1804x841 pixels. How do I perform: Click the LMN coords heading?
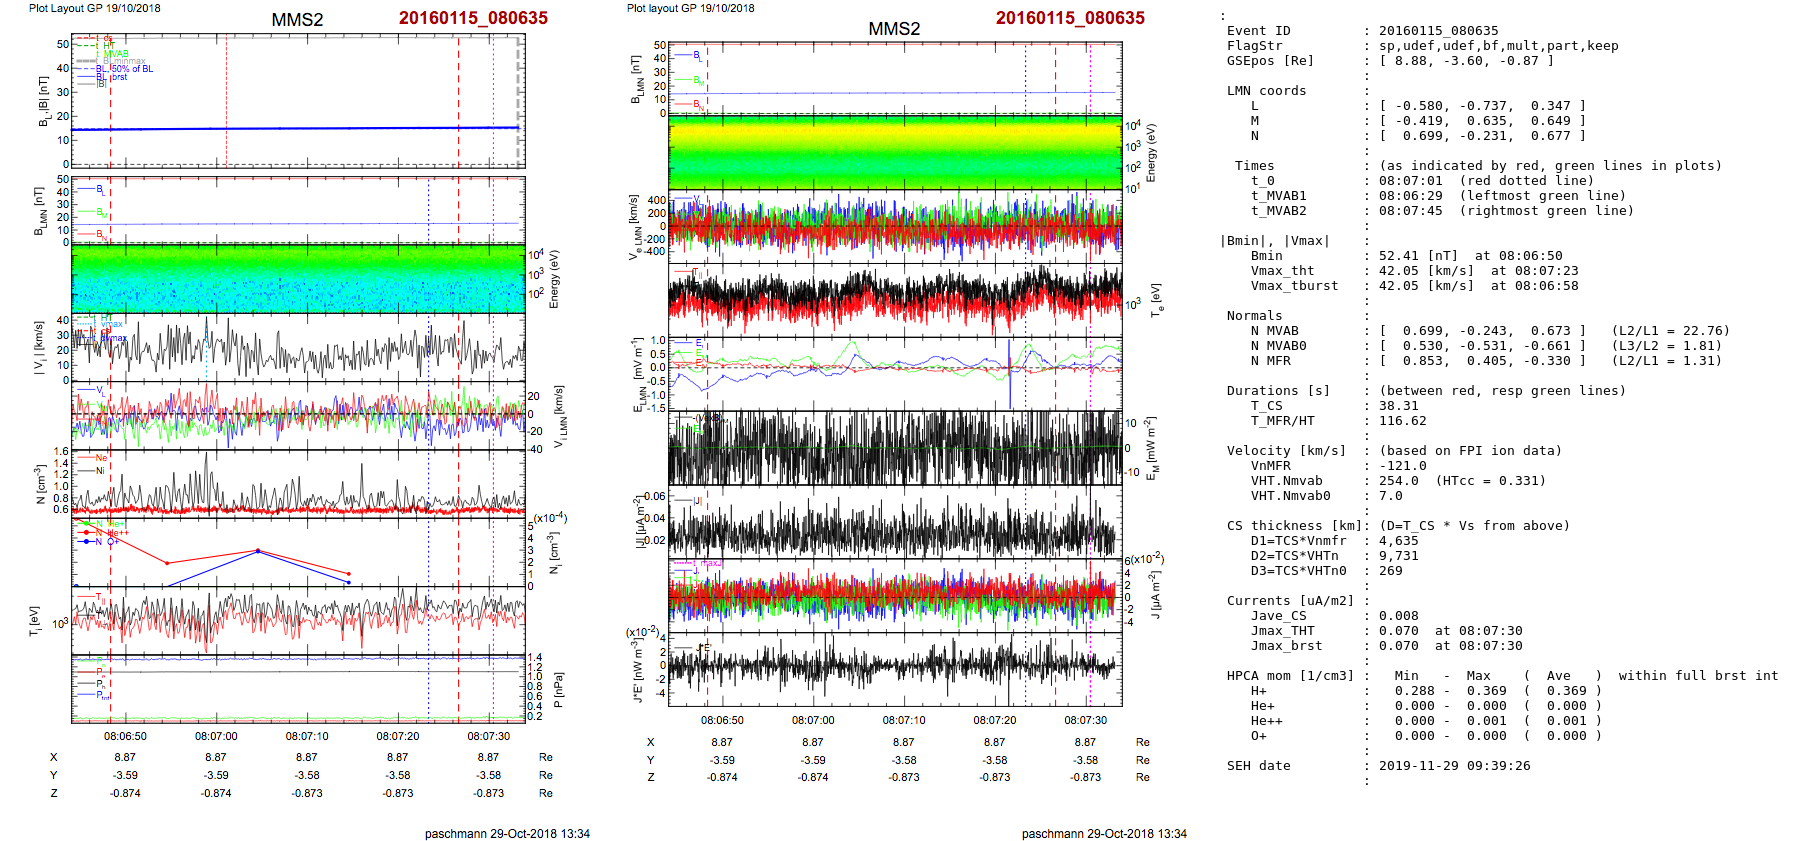point(1266,91)
